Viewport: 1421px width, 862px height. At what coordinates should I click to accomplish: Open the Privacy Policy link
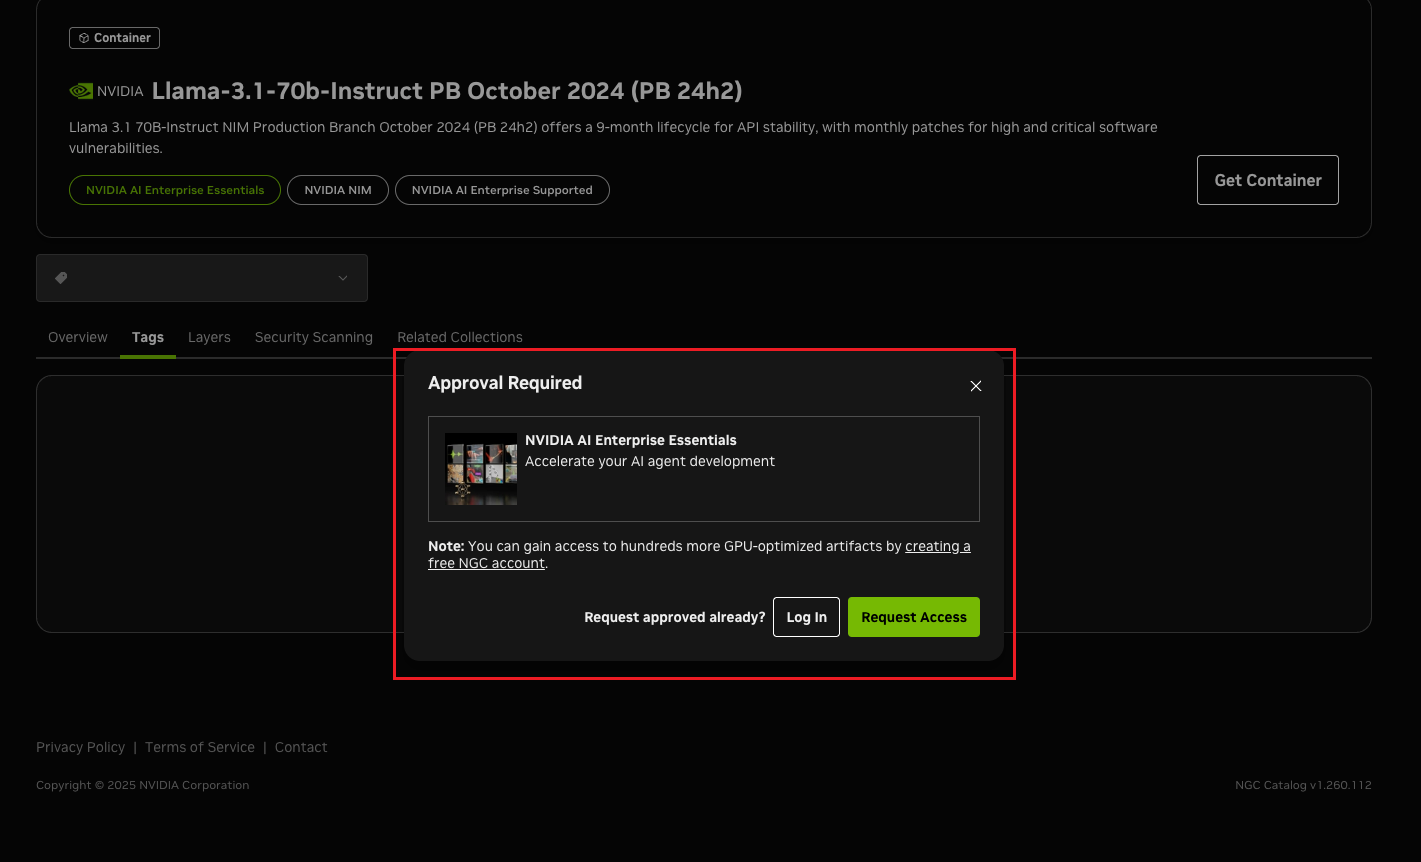[x=80, y=747]
